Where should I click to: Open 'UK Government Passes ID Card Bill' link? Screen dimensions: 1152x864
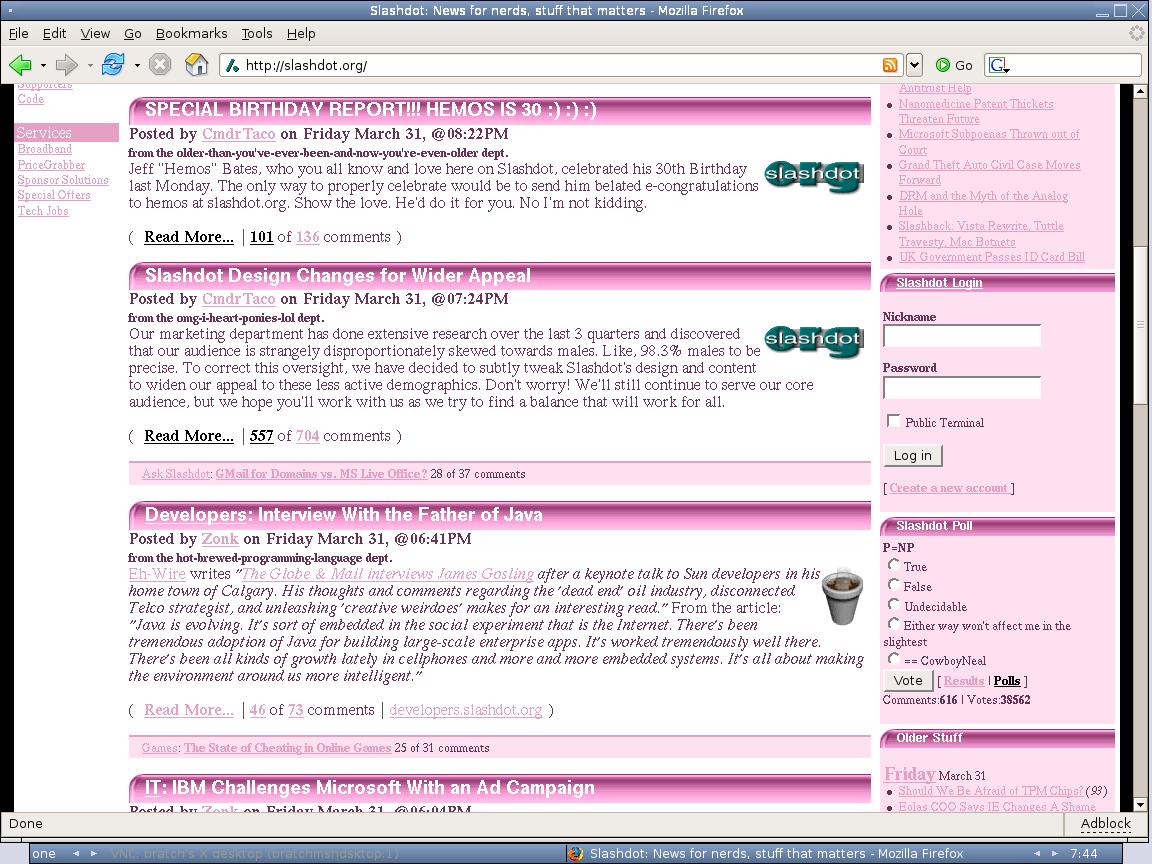[992, 257]
